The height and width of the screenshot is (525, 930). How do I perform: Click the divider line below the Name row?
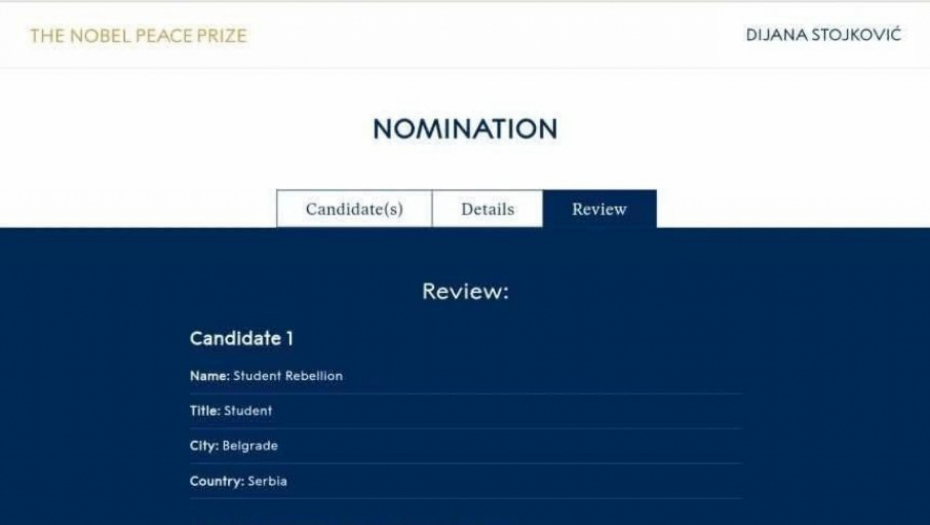[x=465, y=394]
